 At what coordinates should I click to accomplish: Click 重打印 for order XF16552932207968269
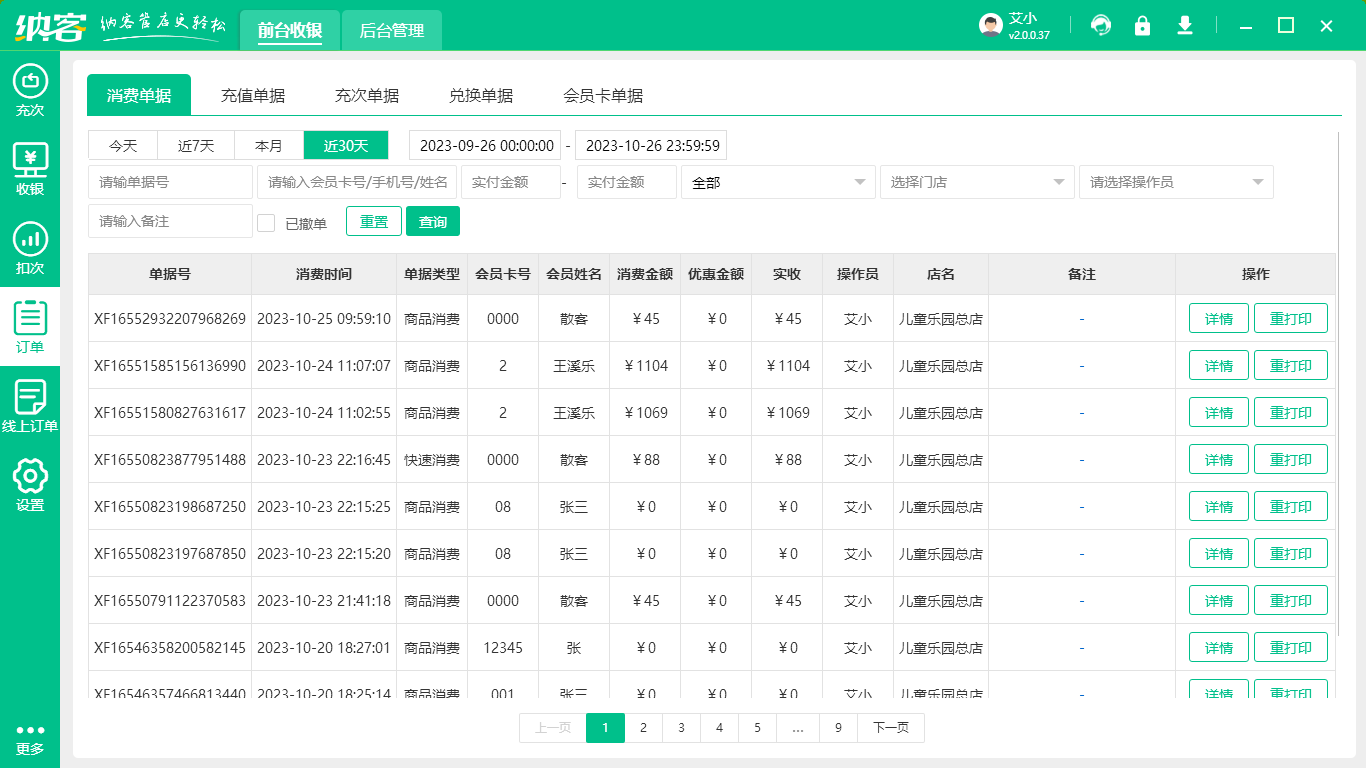(1291, 318)
